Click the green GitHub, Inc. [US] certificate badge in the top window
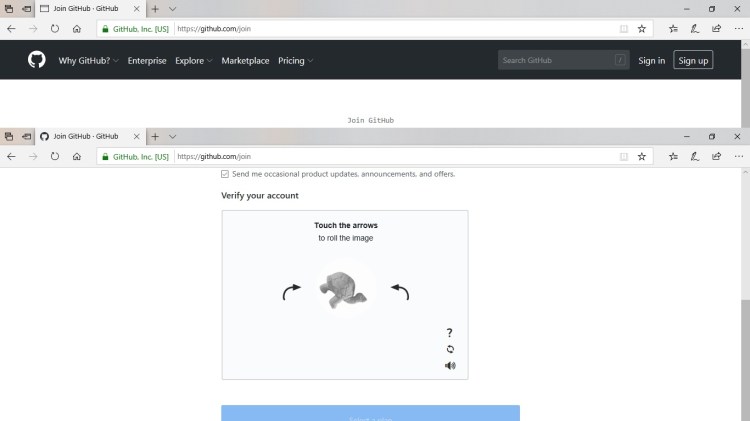The image size is (750, 421). [134, 29]
